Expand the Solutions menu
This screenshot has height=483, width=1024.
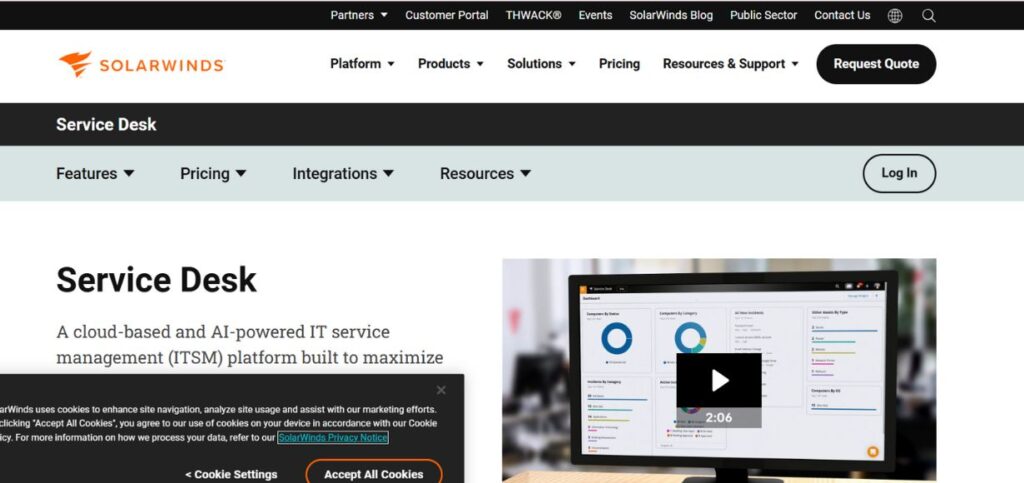point(541,64)
